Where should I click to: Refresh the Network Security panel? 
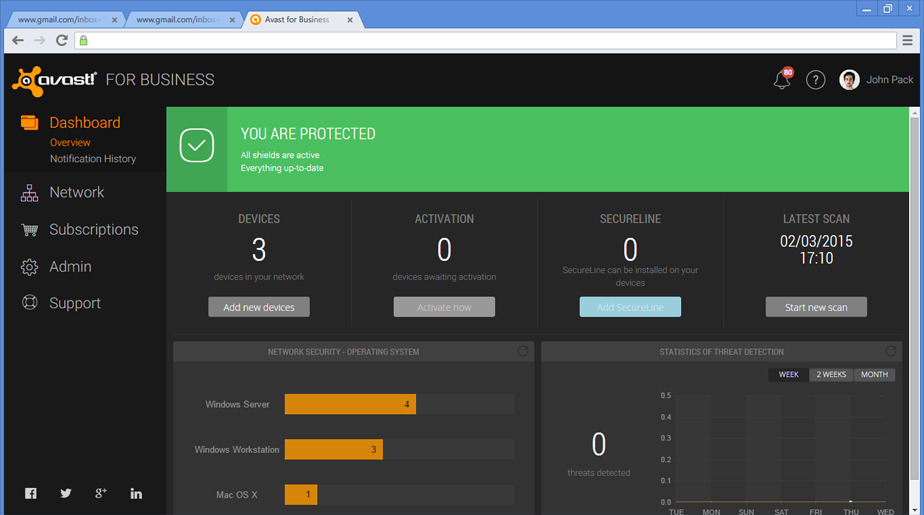pos(523,351)
